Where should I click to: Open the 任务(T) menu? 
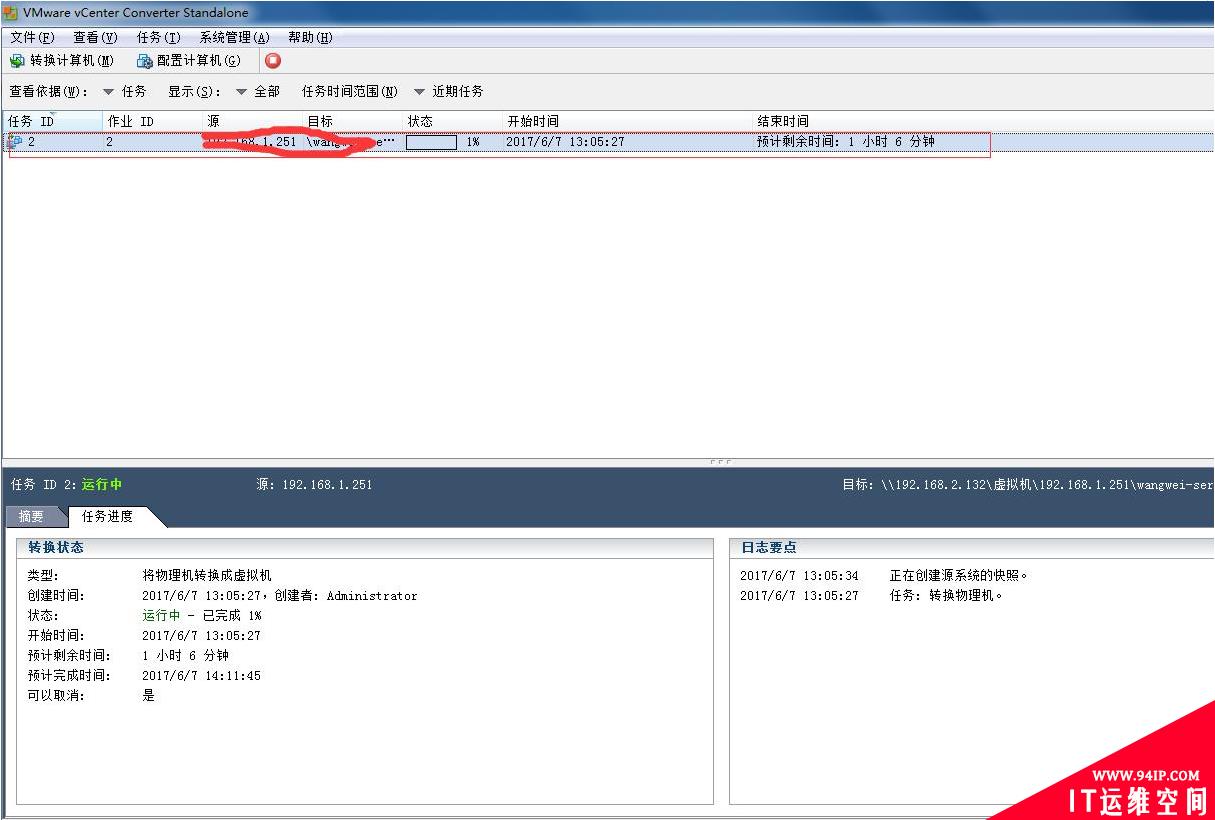[x=159, y=37]
